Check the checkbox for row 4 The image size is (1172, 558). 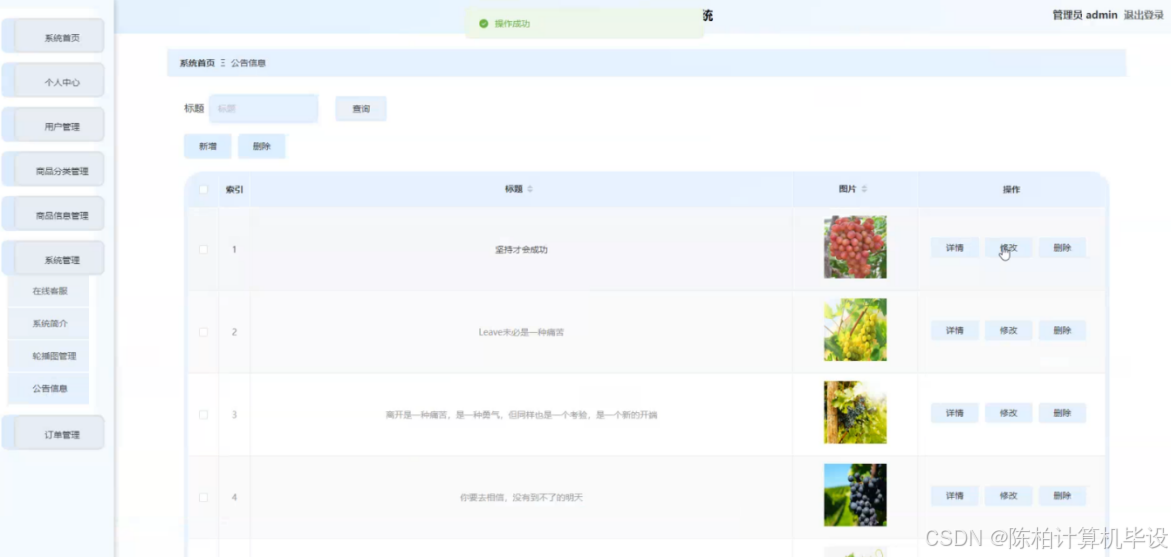coord(203,497)
